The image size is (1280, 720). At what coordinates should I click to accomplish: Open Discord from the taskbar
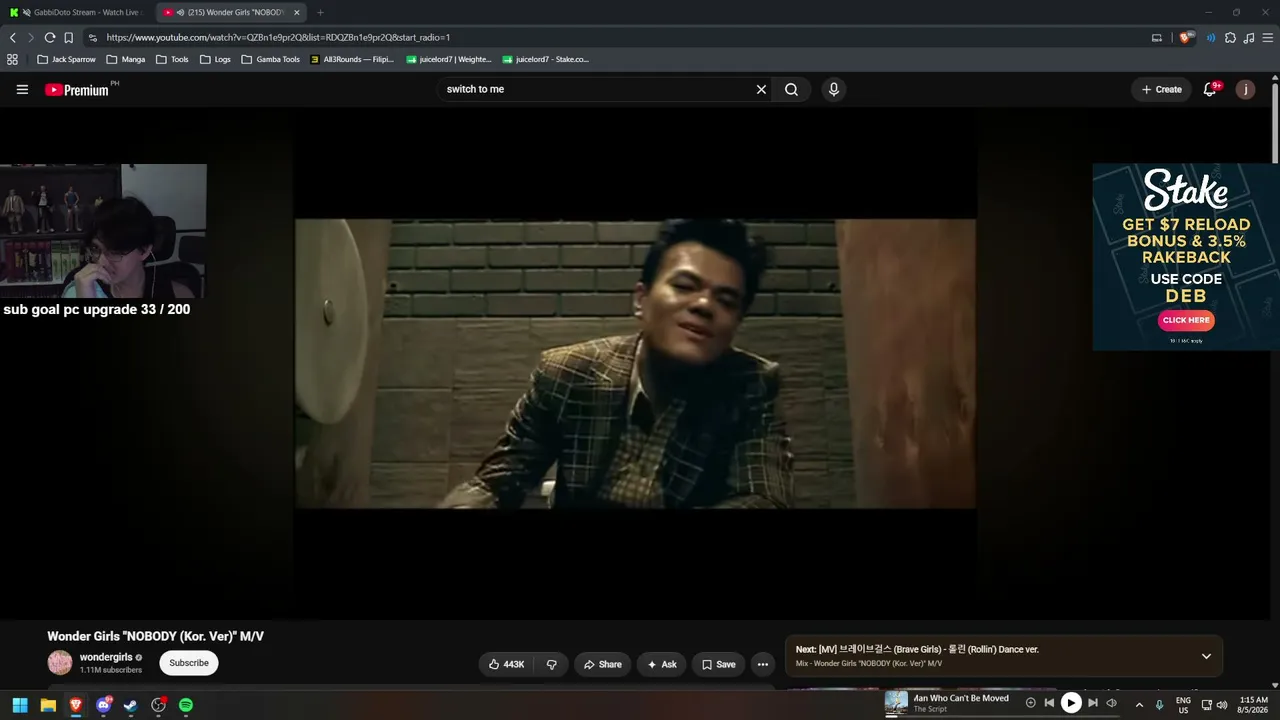click(103, 705)
